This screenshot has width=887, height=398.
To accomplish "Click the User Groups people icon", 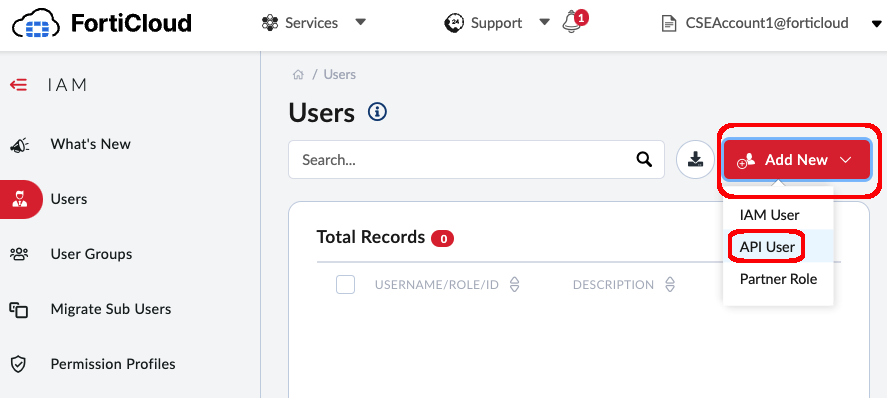I will click(x=19, y=254).
